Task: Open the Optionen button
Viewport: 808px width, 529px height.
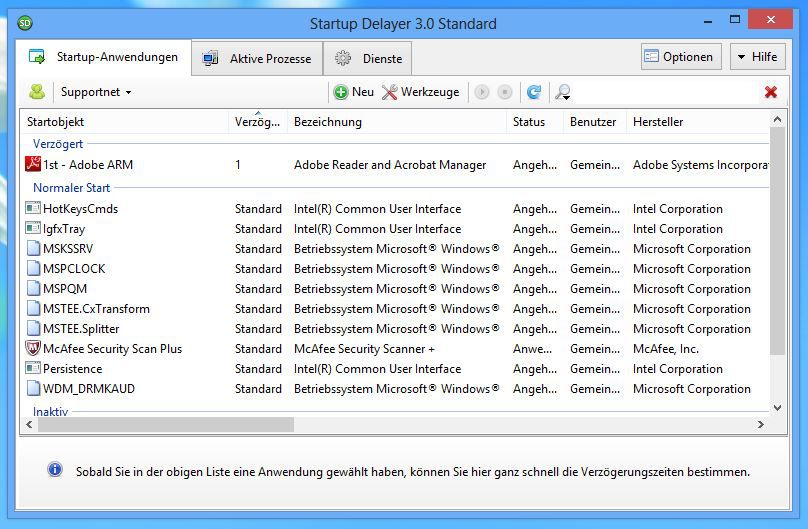Action: click(681, 57)
